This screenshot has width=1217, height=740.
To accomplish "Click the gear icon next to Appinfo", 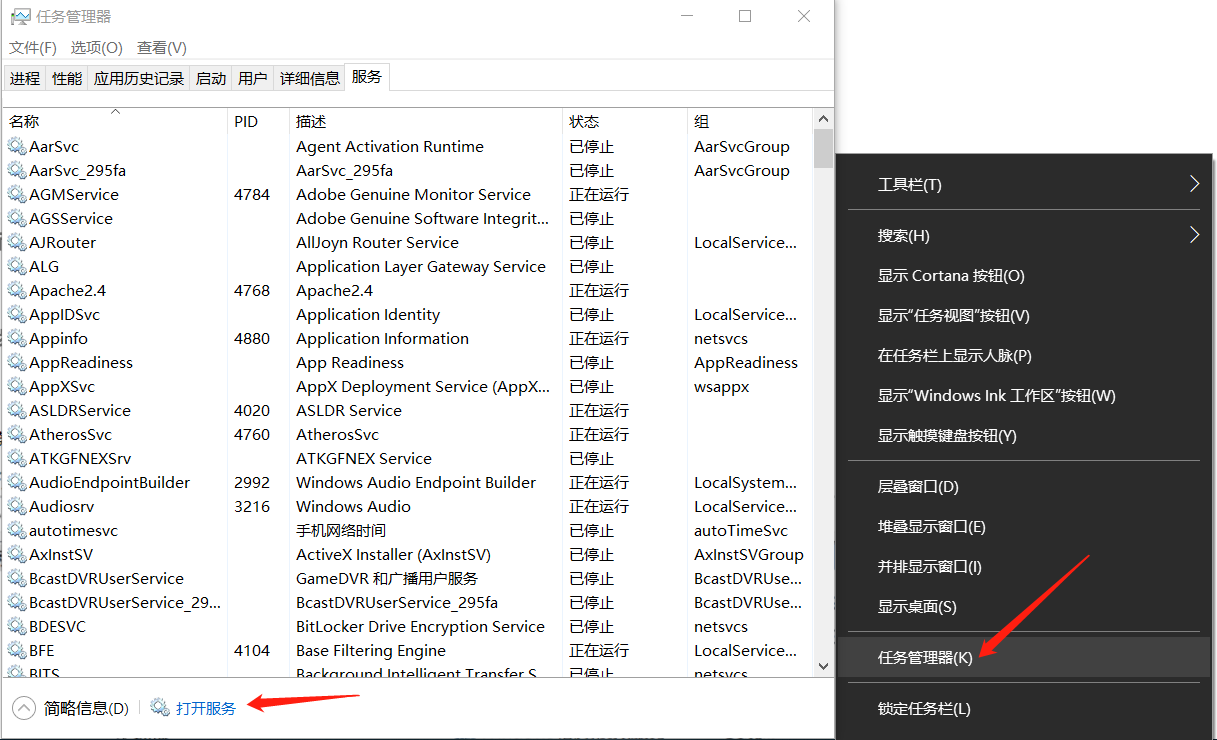I will pos(16,338).
